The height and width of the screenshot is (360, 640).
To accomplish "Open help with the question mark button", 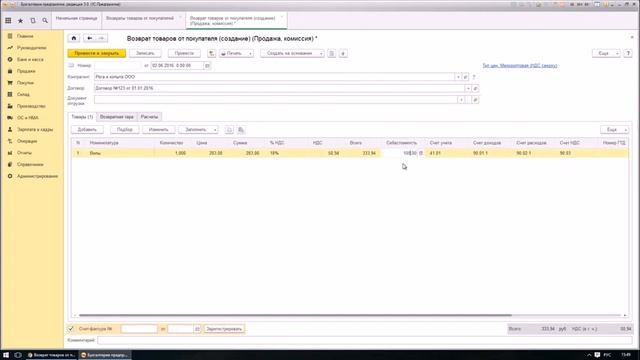I will pos(628,53).
